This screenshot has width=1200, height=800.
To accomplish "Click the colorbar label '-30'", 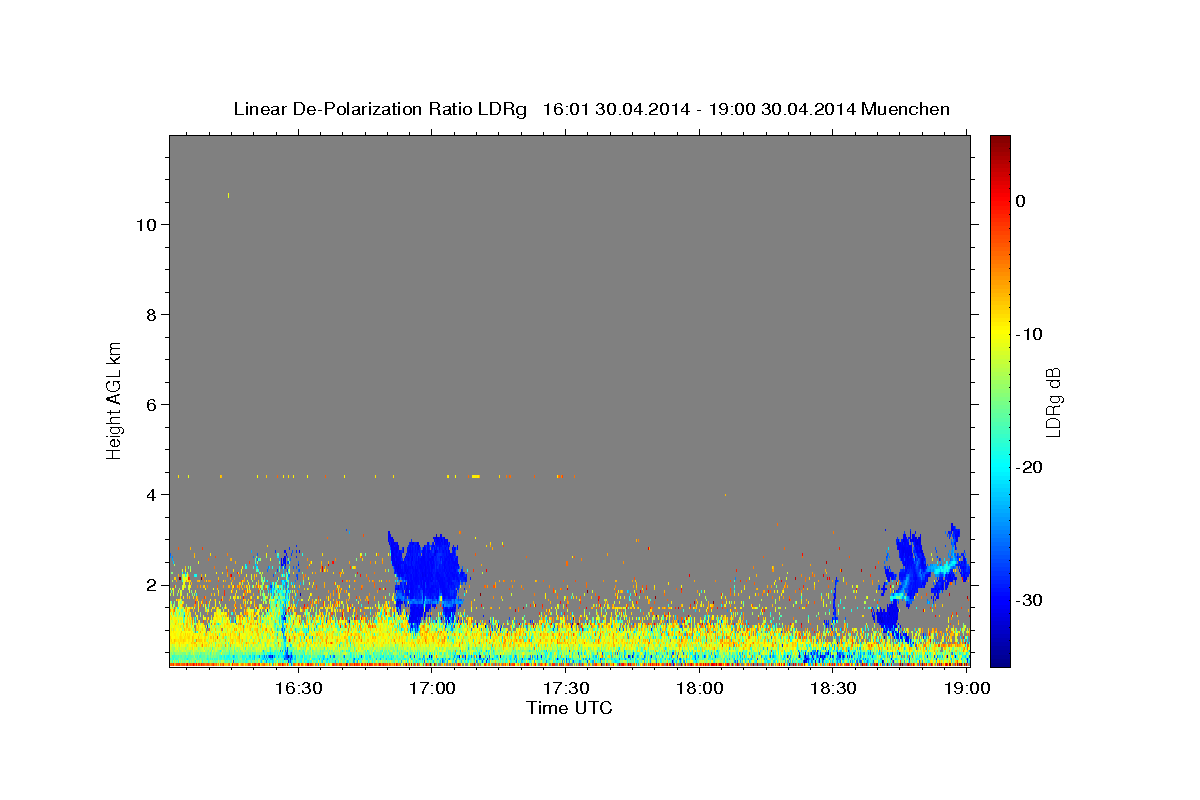I will click(x=1030, y=600).
